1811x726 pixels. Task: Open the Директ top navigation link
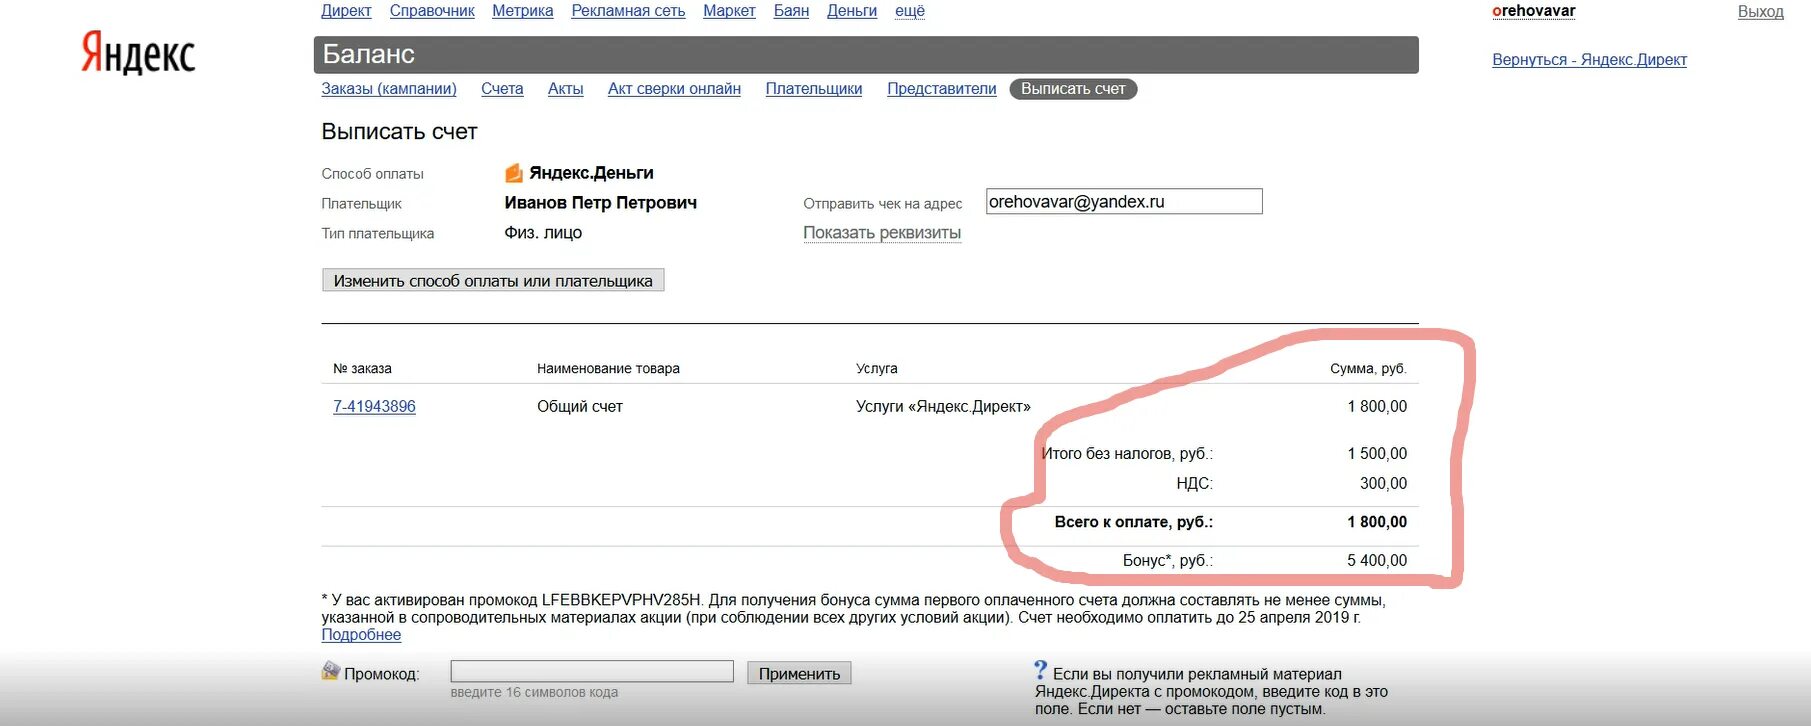point(346,11)
